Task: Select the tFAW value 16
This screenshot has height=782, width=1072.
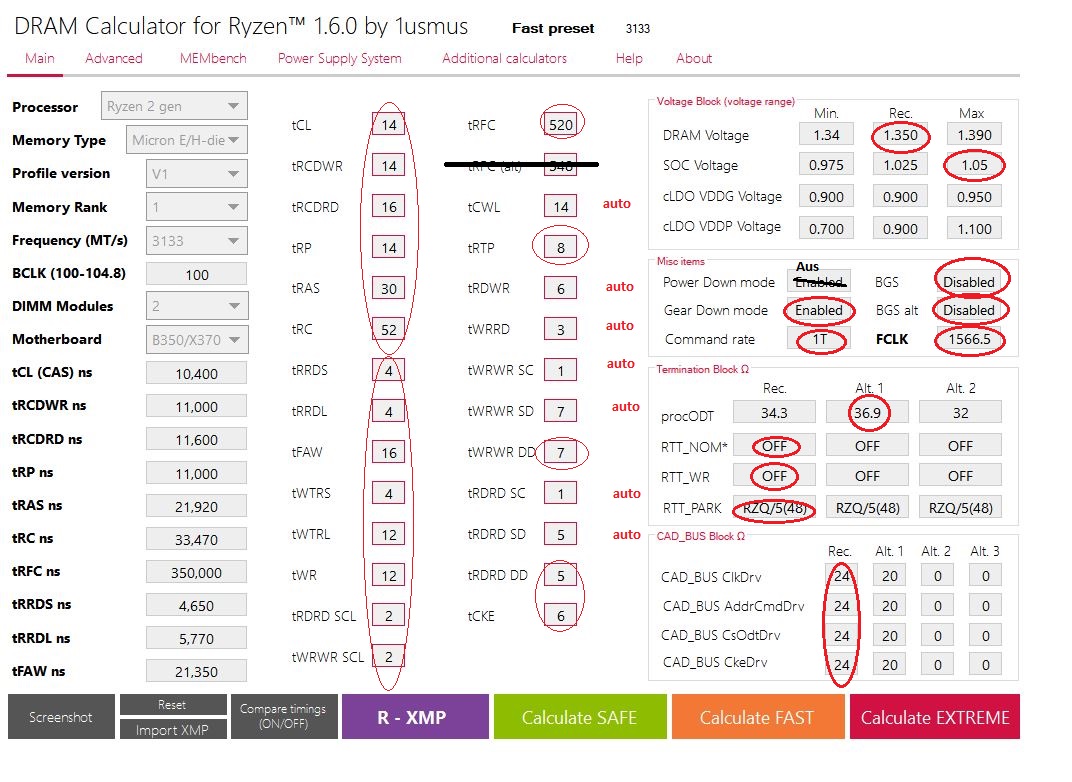Action: (x=389, y=452)
